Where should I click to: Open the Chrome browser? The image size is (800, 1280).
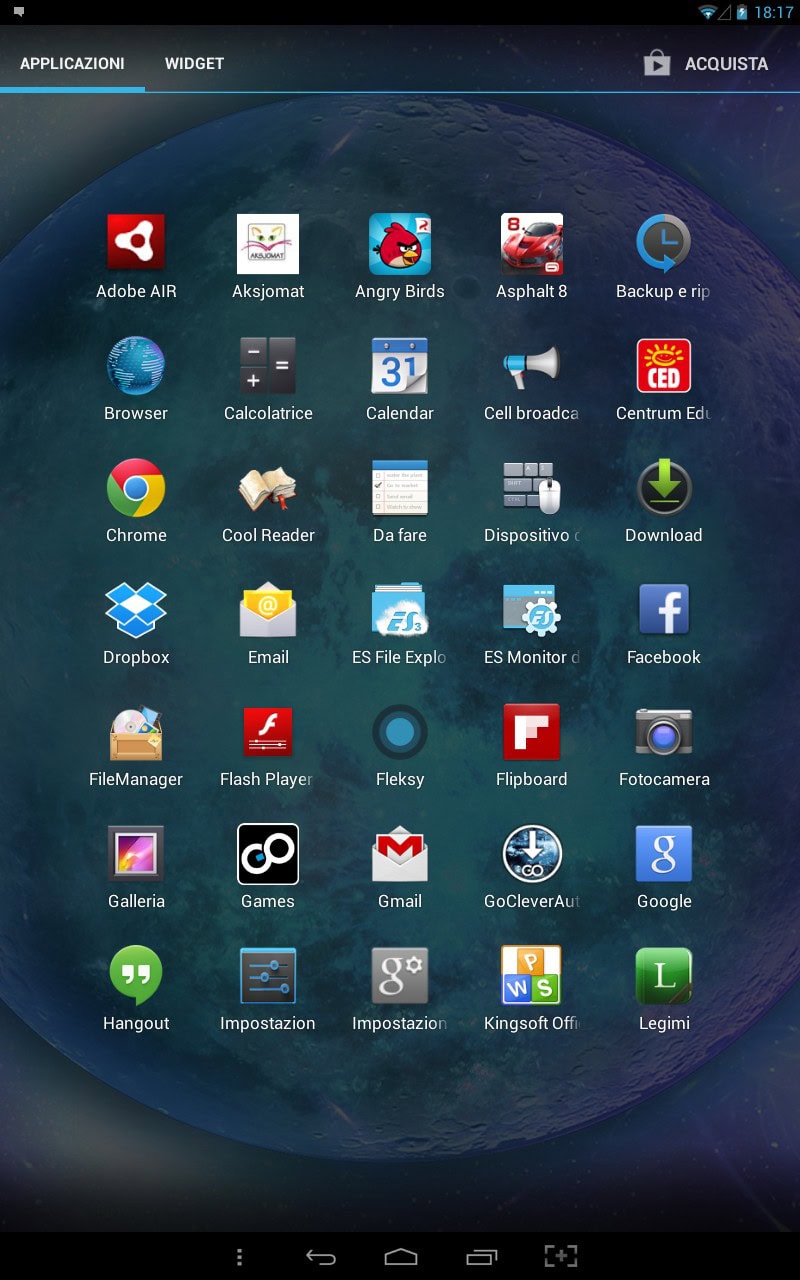click(136, 487)
